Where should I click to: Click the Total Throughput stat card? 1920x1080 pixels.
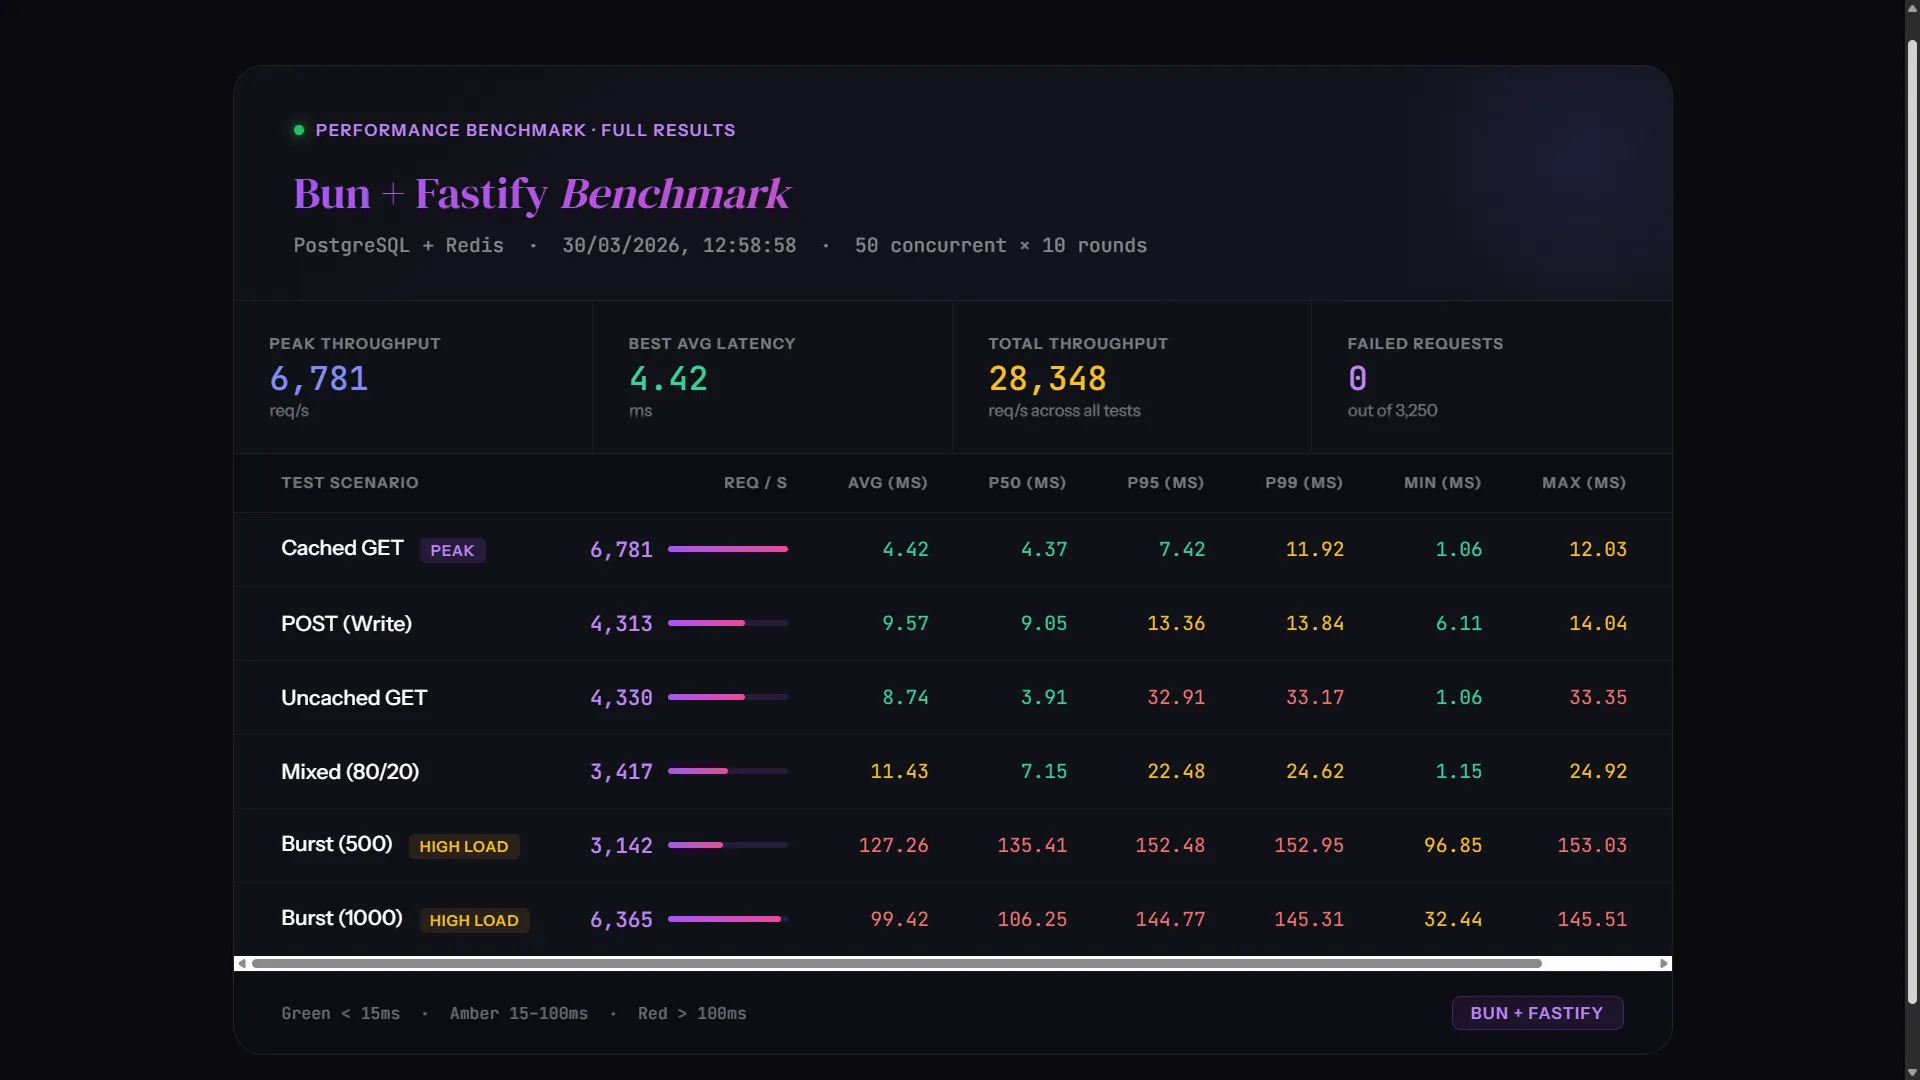[x=1130, y=377]
